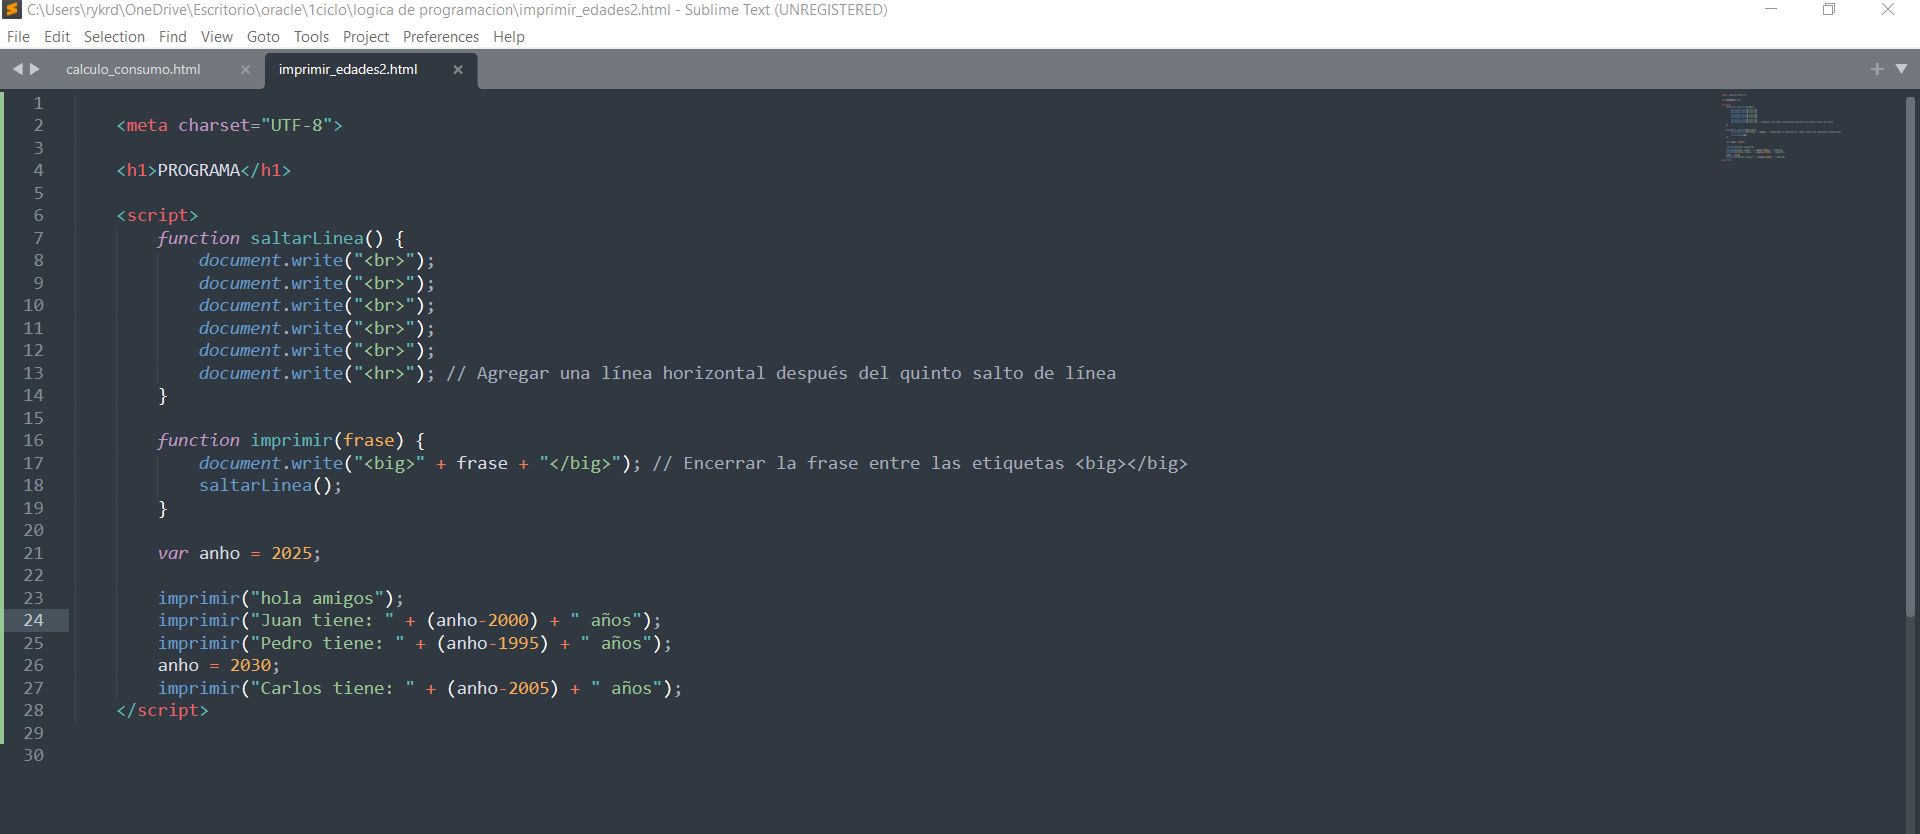Close the imprimir_edades2.html tab
The width and height of the screenshot is (1920, 834).
pos(458,70)
